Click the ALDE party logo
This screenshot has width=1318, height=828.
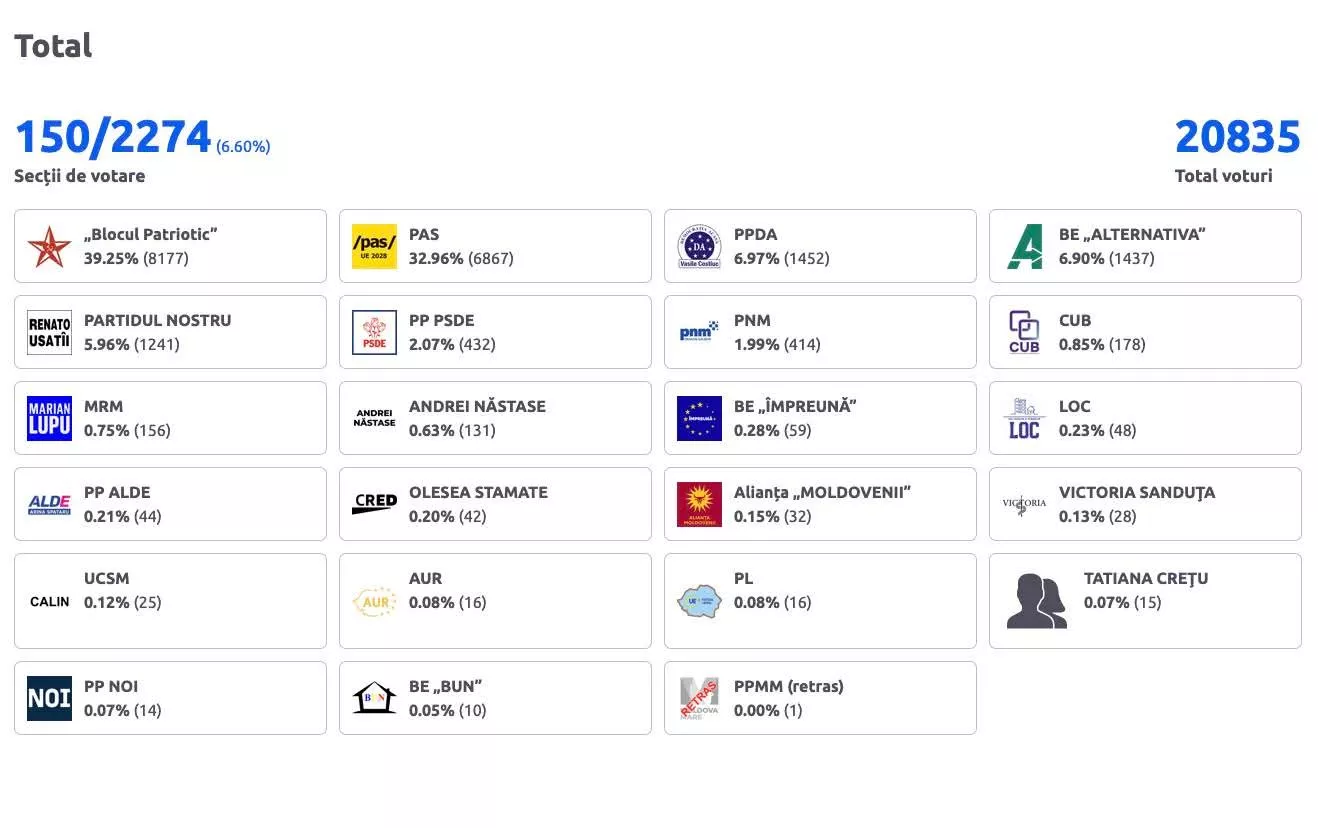[49, 504]
